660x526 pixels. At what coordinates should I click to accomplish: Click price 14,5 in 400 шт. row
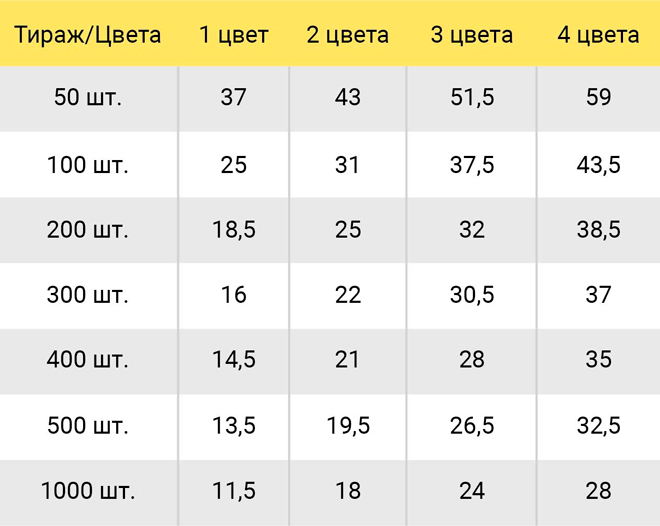pos(234,360)
